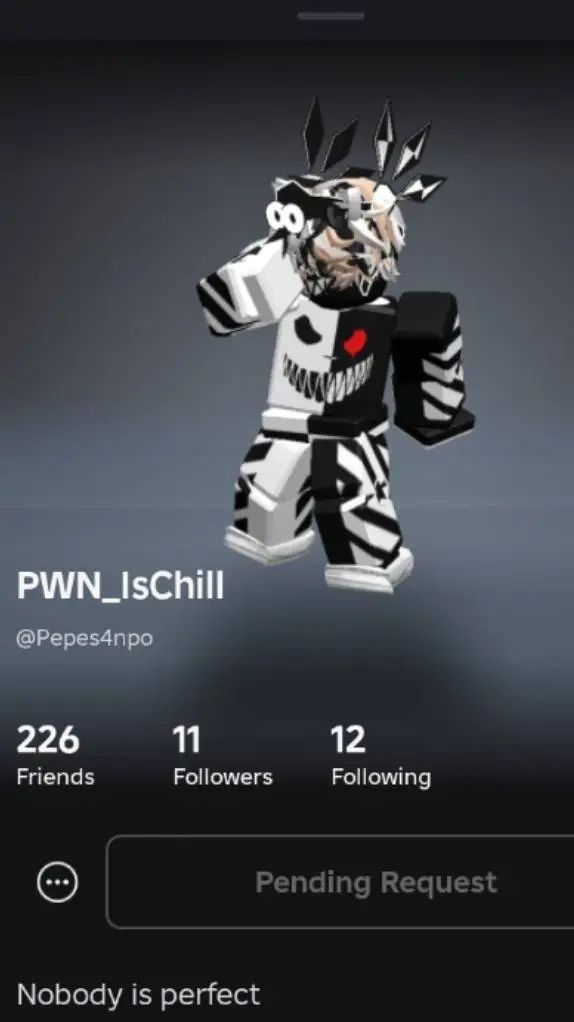Tap the 11 followers count
Viewport: 574px width, 1022px height.
[186, 740]
